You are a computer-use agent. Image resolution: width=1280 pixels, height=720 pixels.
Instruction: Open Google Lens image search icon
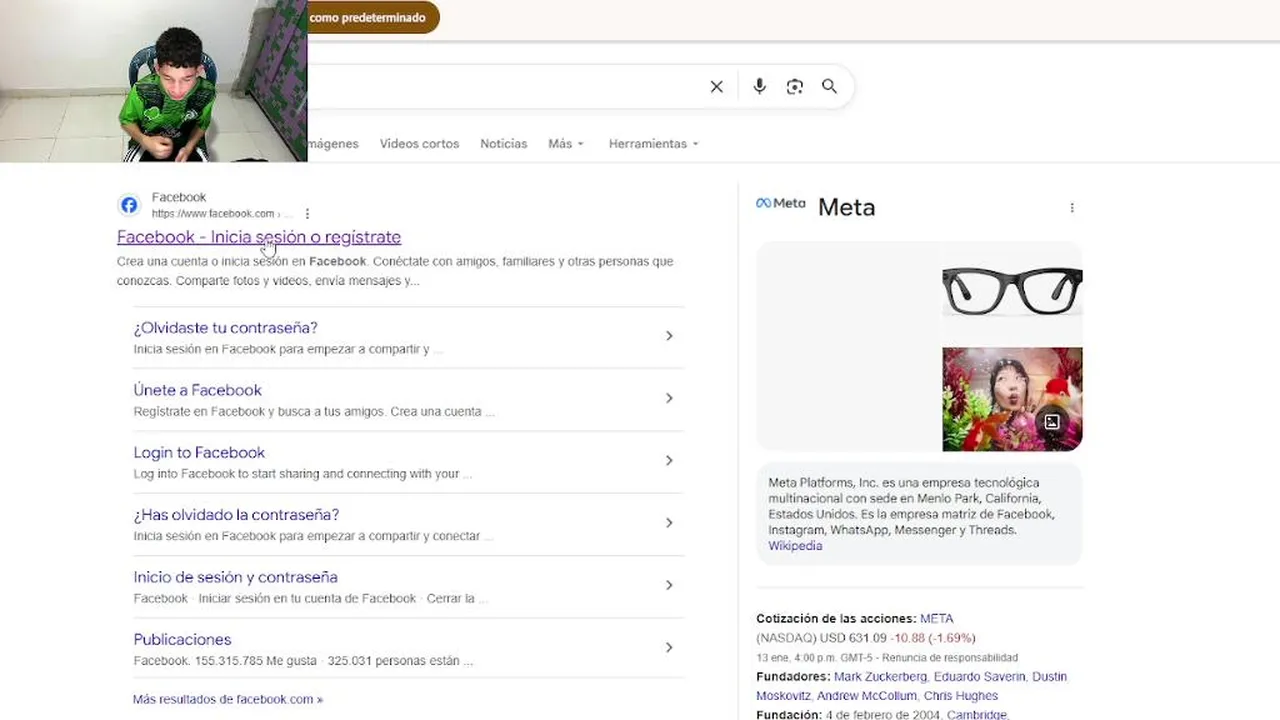pyautogui.click(x=795, y=87)
